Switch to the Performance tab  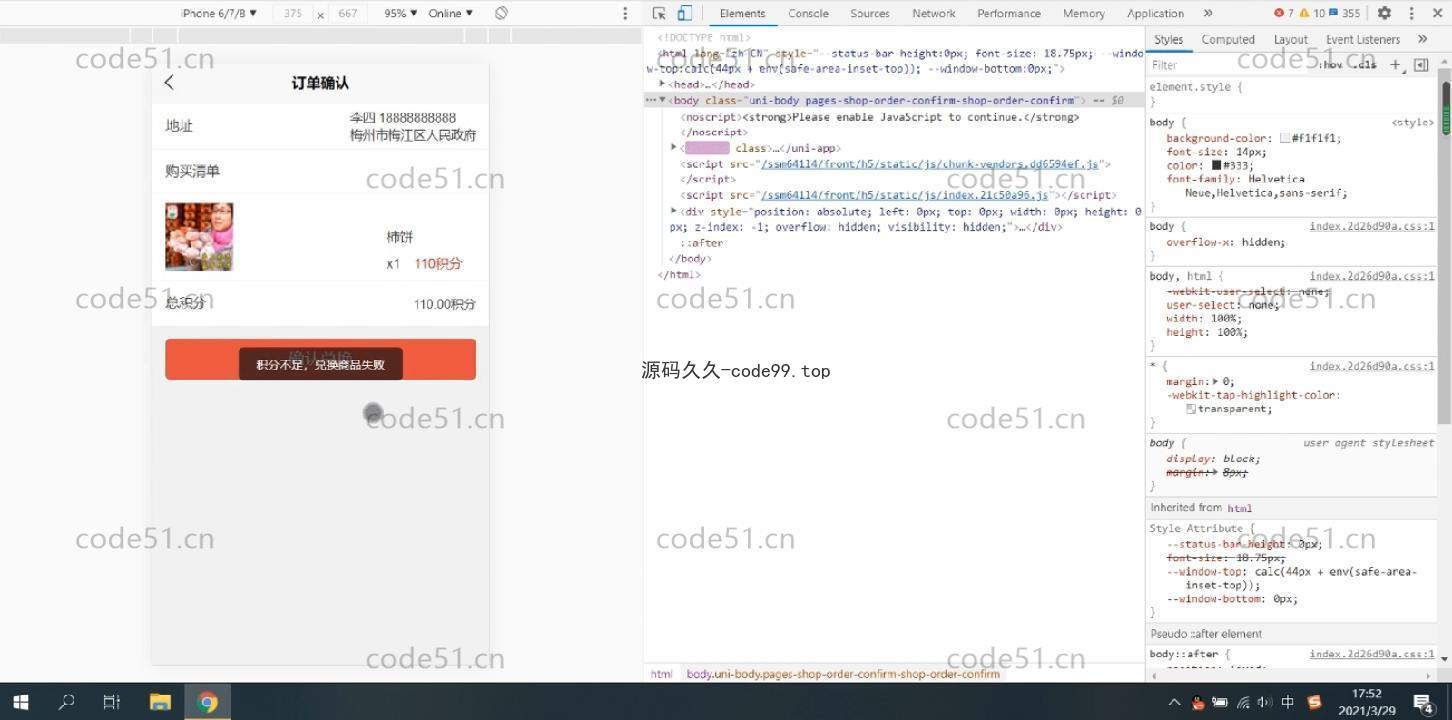[x=1008, y=13]
